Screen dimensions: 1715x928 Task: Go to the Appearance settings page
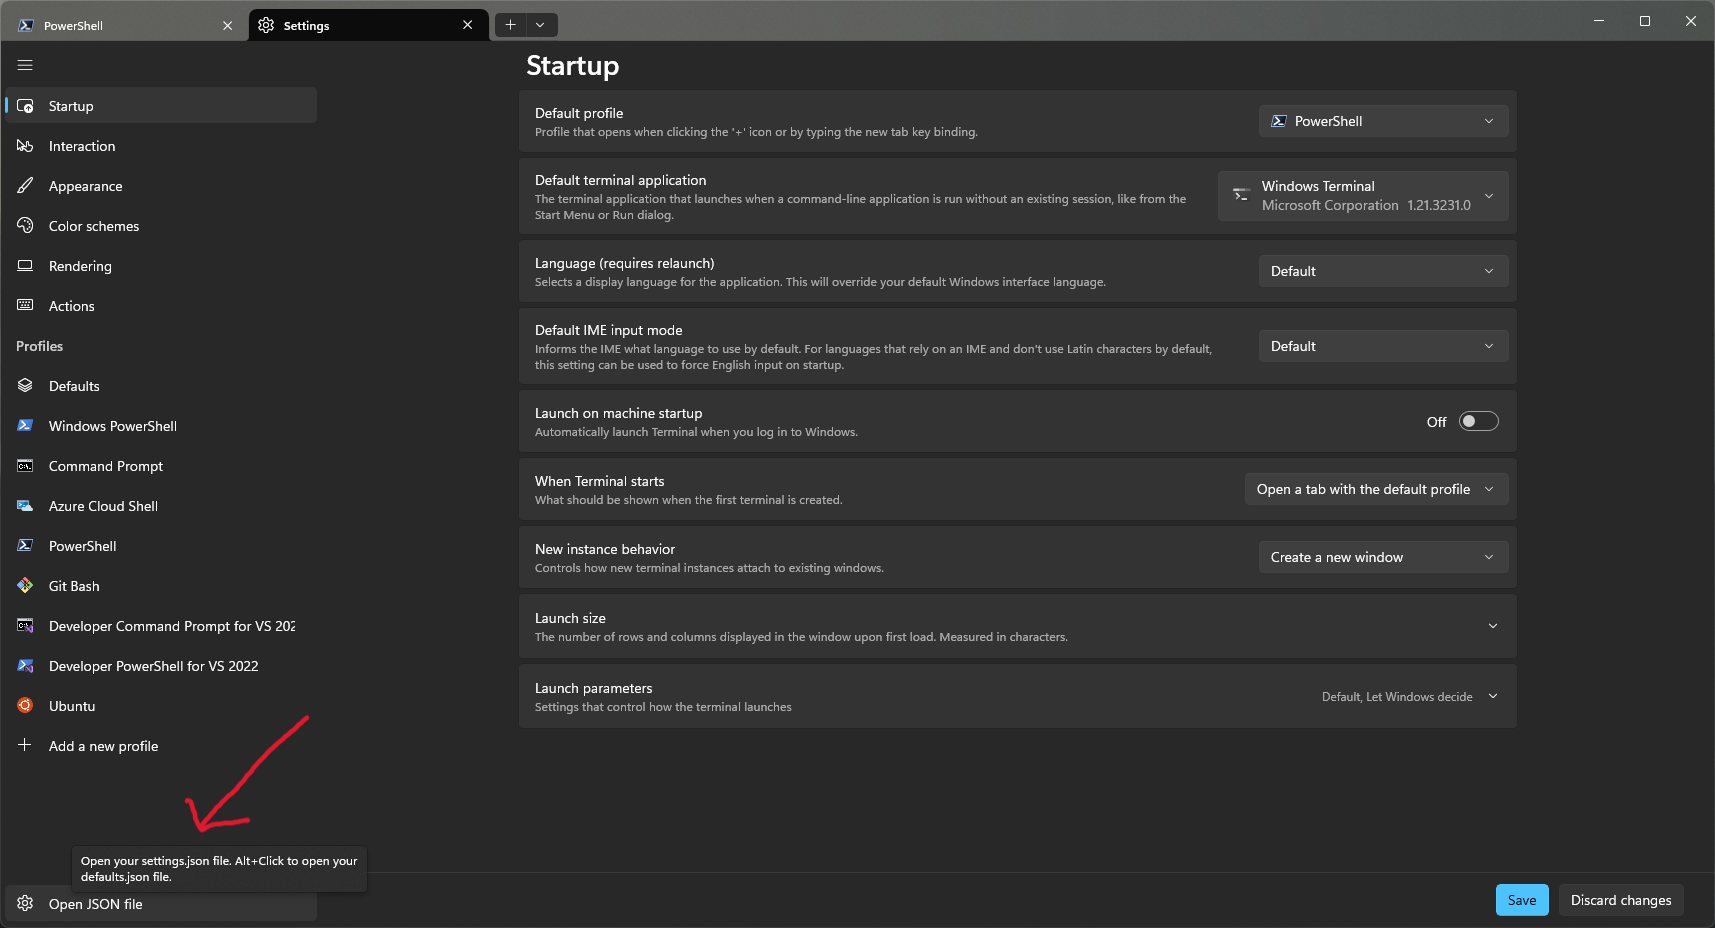click(162, 186)
